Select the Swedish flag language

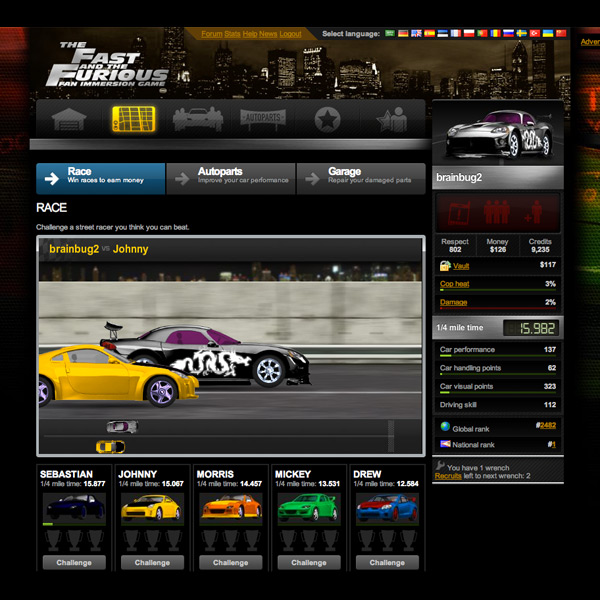pyautogui.click(x=522, y=33)
